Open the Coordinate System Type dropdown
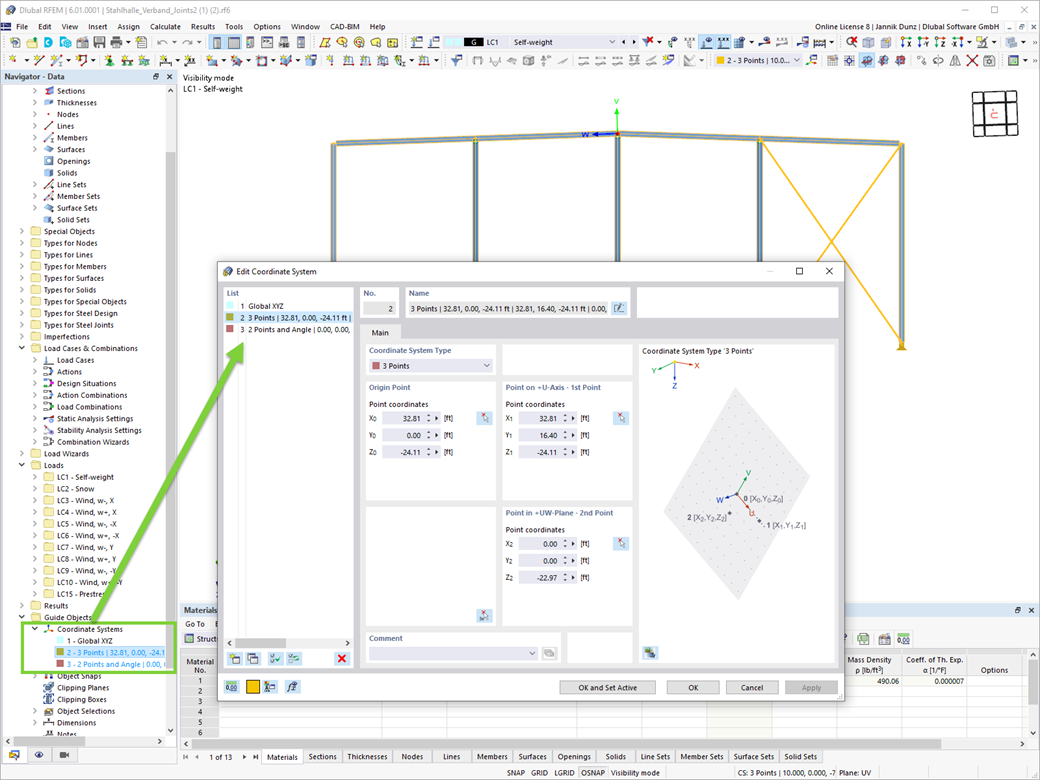The width and height of the screenshot is (1040, 780). click(x=430, y=365)
